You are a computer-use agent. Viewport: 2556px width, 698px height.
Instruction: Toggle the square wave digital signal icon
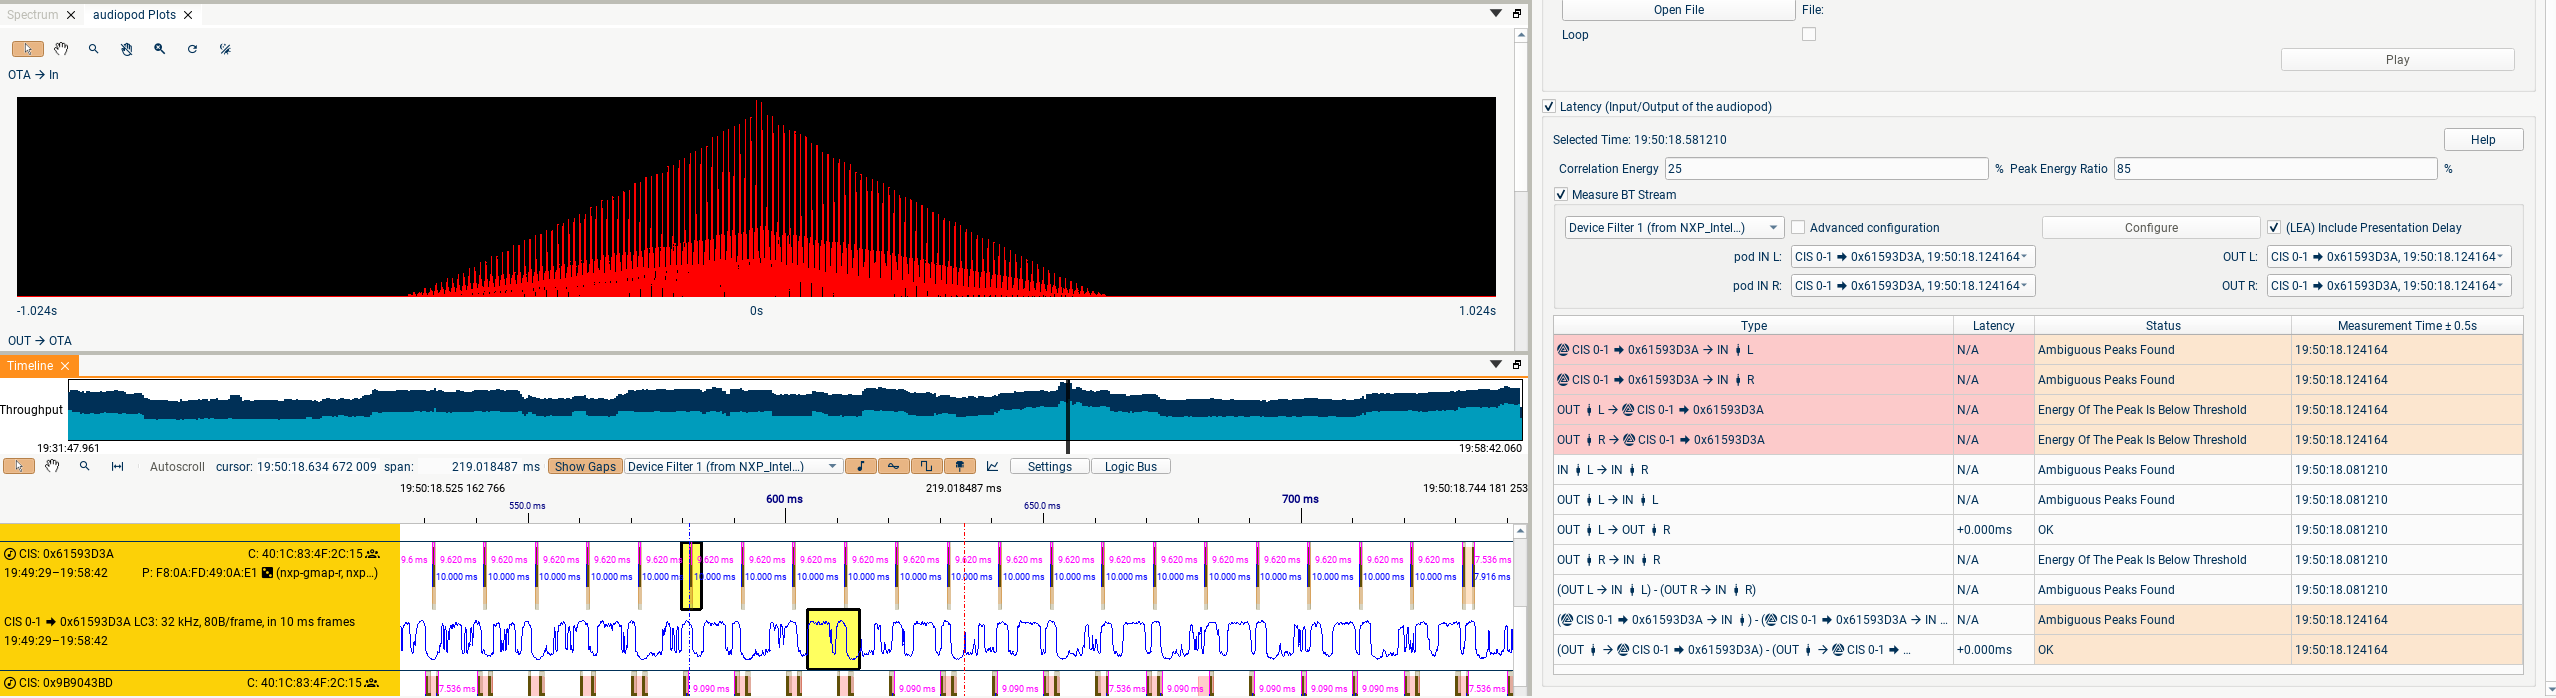926,467
